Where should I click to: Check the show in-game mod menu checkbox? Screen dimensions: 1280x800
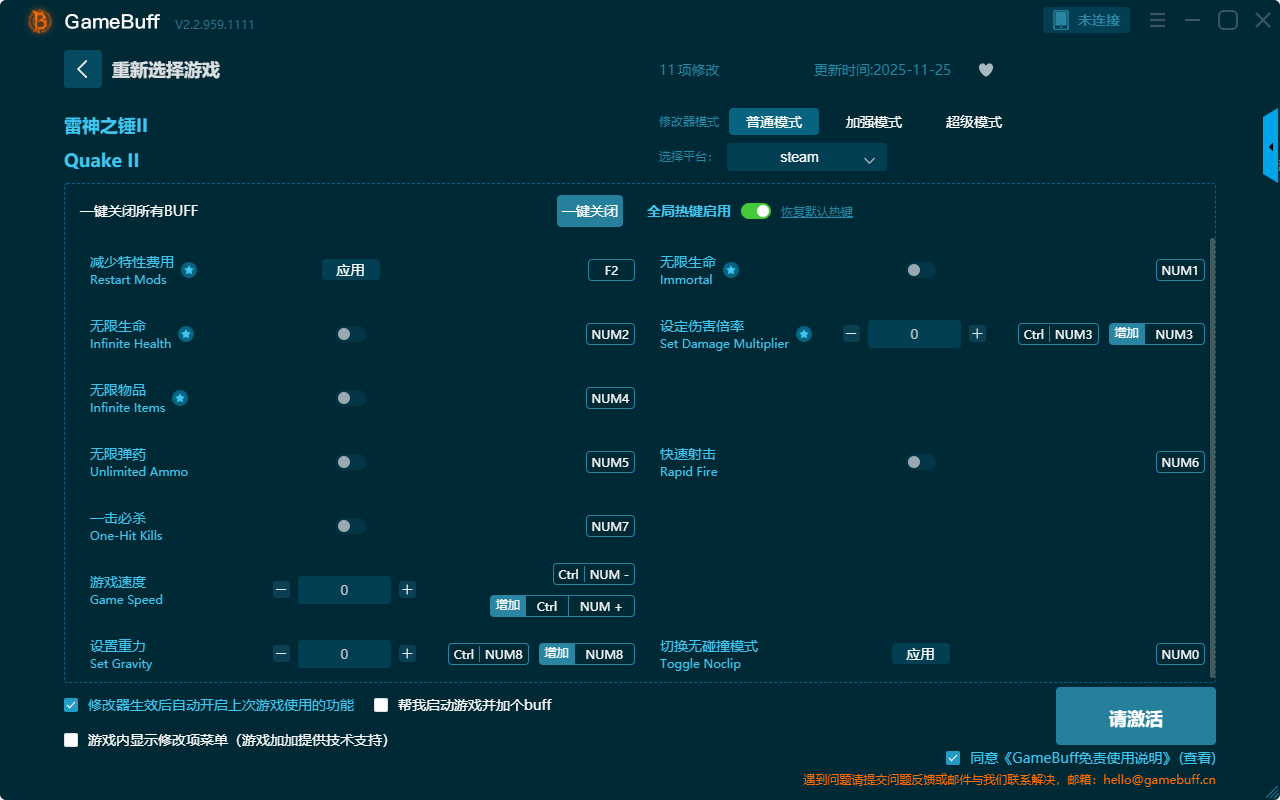coord(71,740)
